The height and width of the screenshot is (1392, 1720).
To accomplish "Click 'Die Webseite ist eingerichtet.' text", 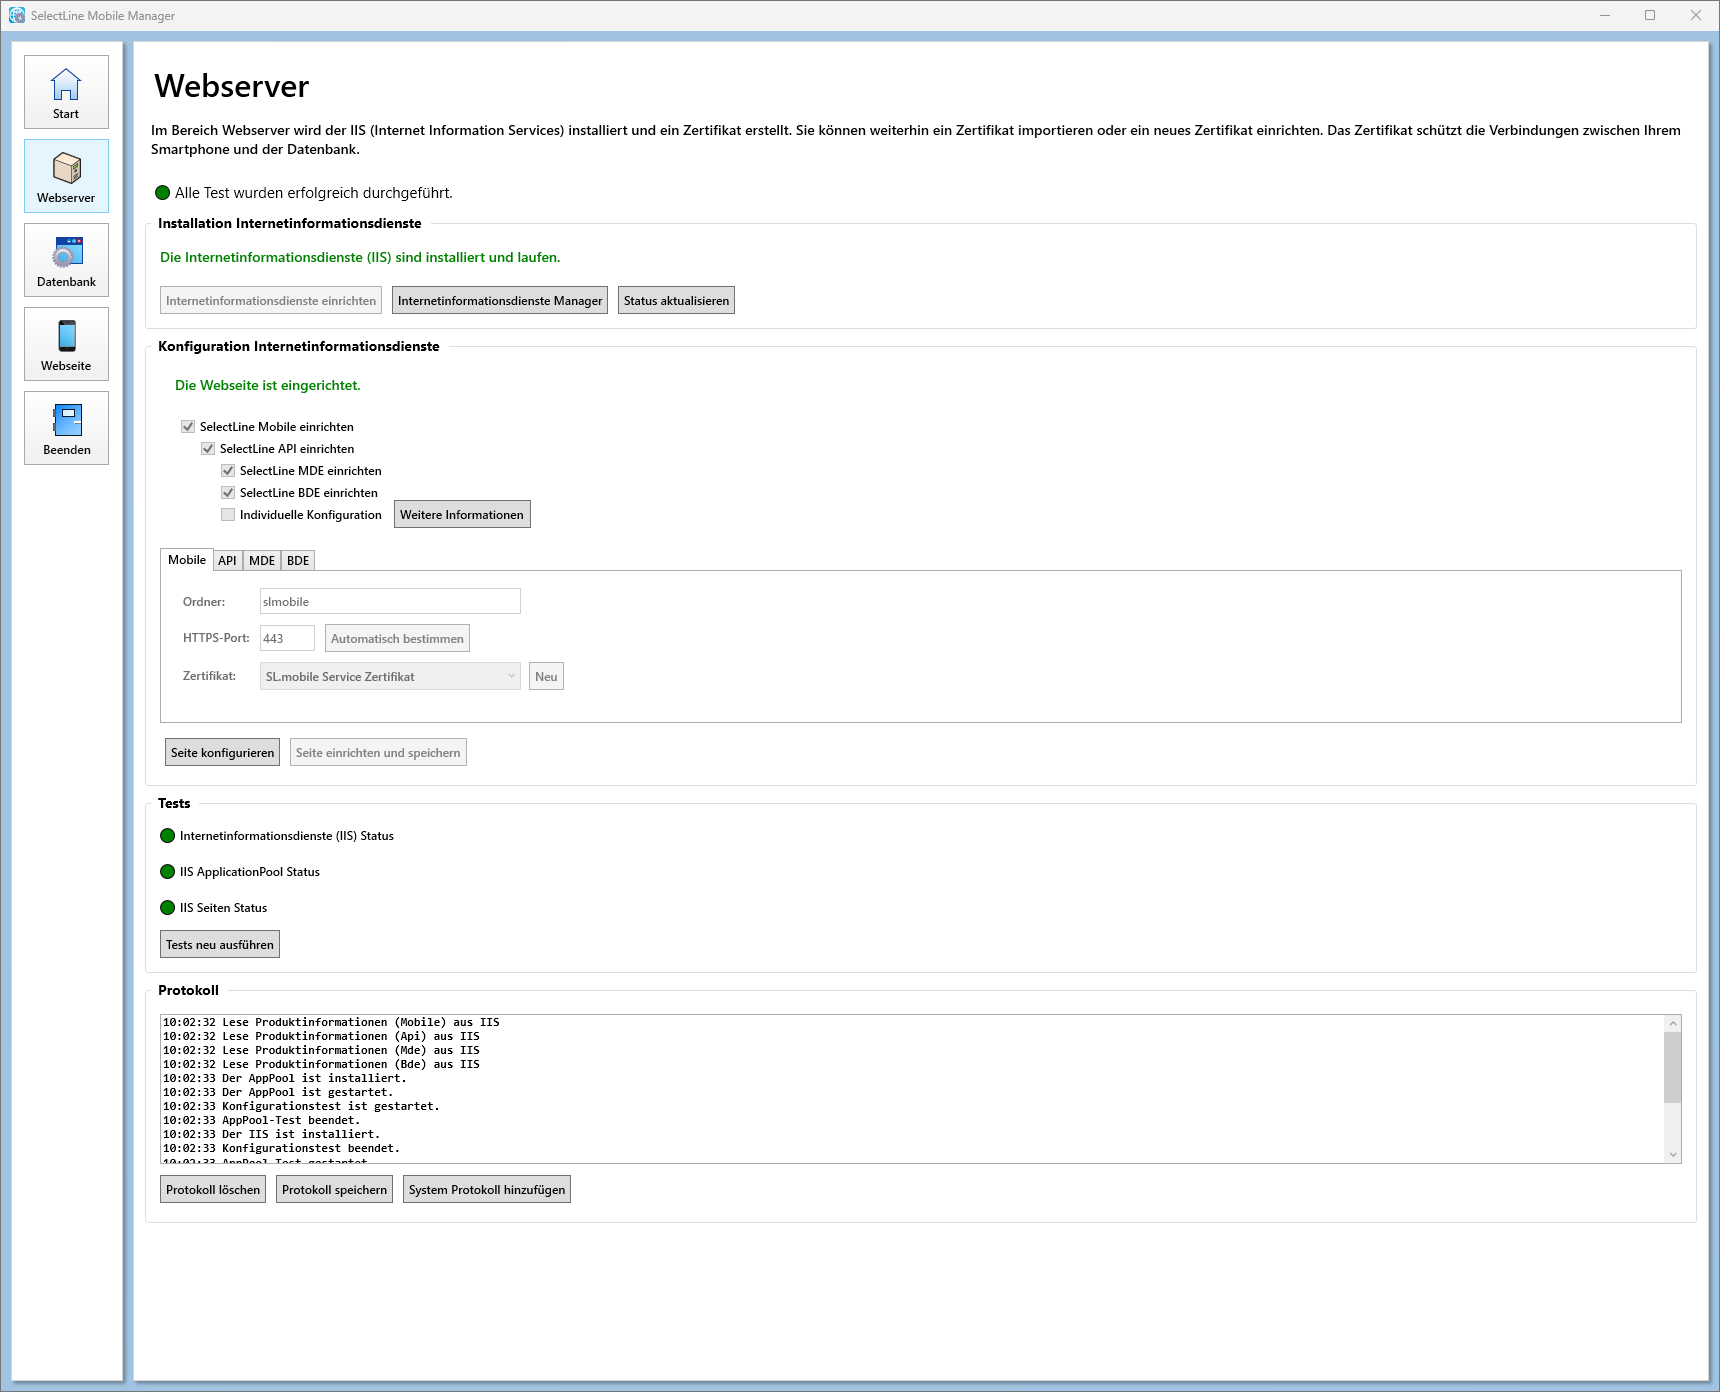I will pos(268,385).
